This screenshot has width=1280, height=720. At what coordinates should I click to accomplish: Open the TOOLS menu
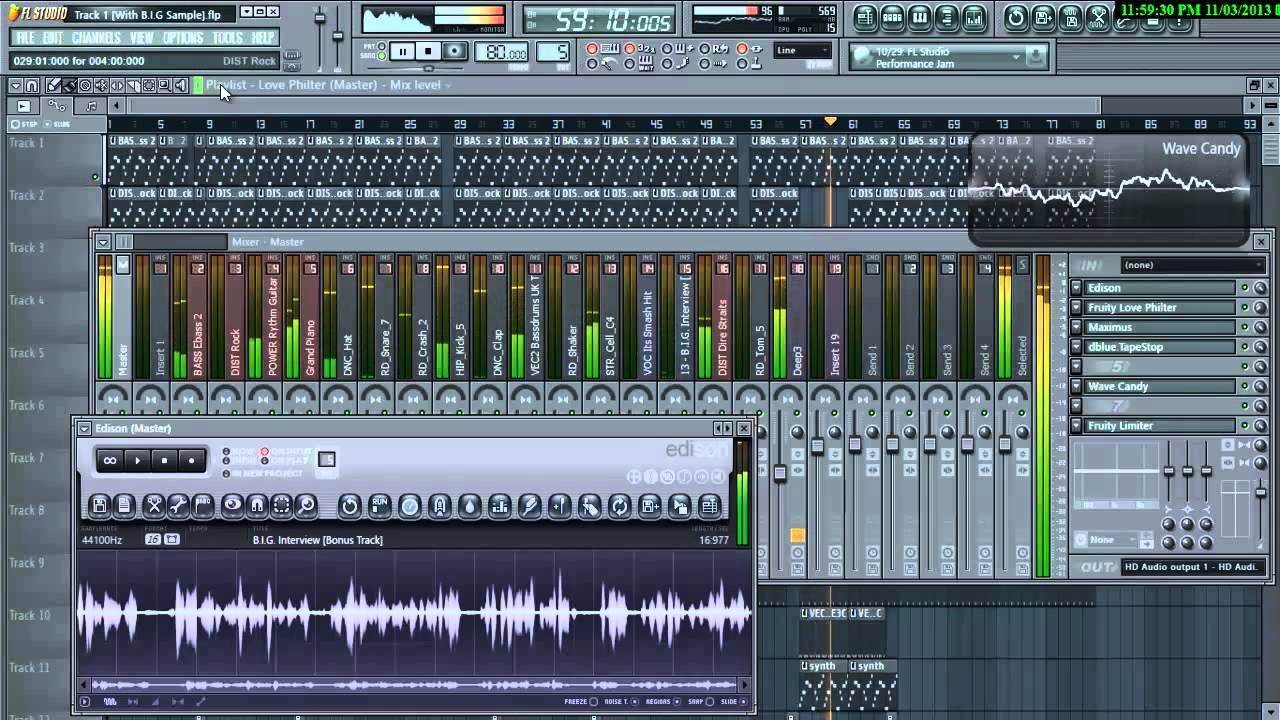click(228, 38)
